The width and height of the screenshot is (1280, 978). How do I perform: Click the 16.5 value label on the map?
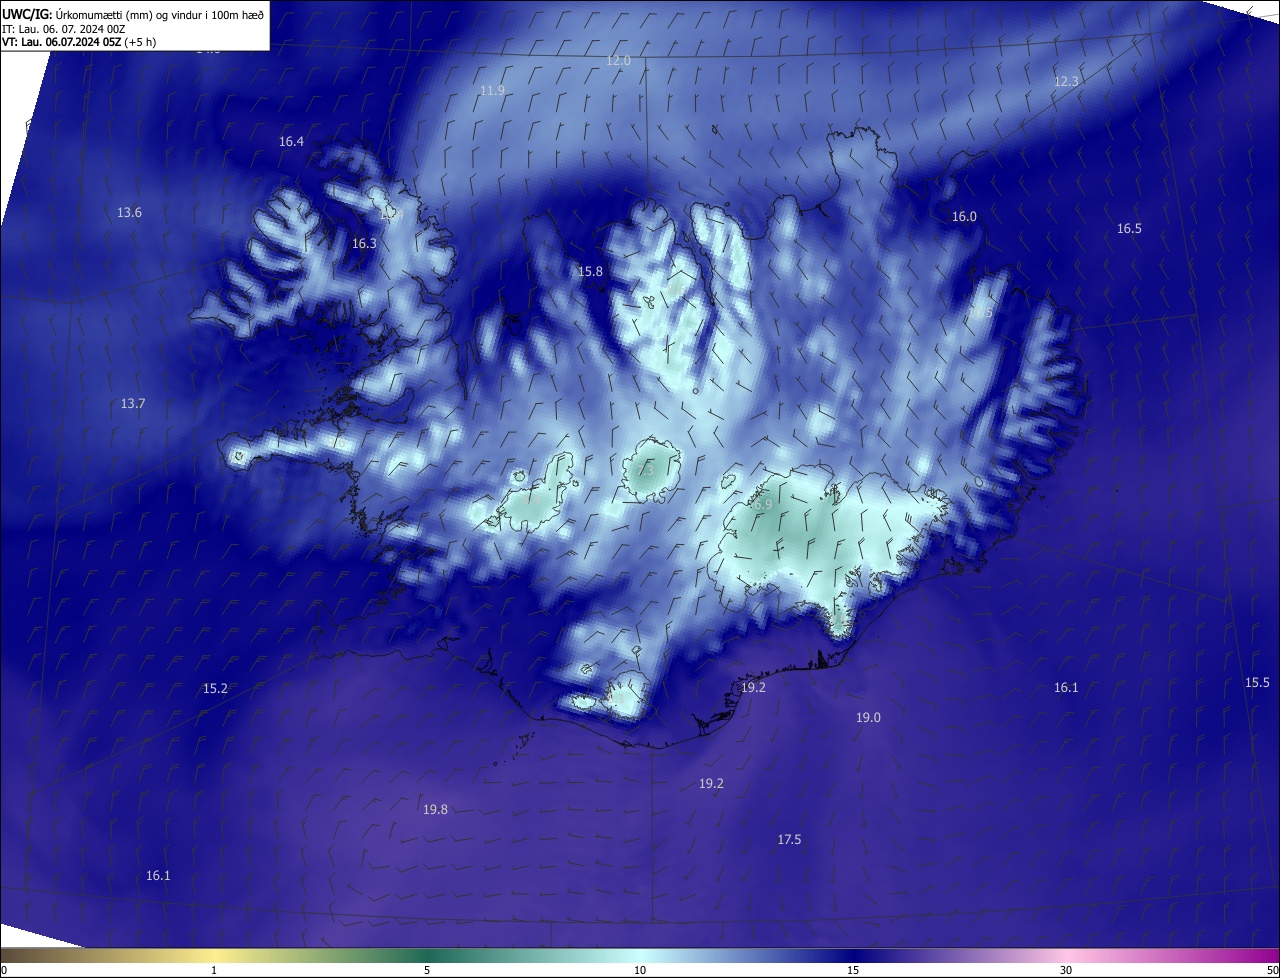(x=1129, y=229)
